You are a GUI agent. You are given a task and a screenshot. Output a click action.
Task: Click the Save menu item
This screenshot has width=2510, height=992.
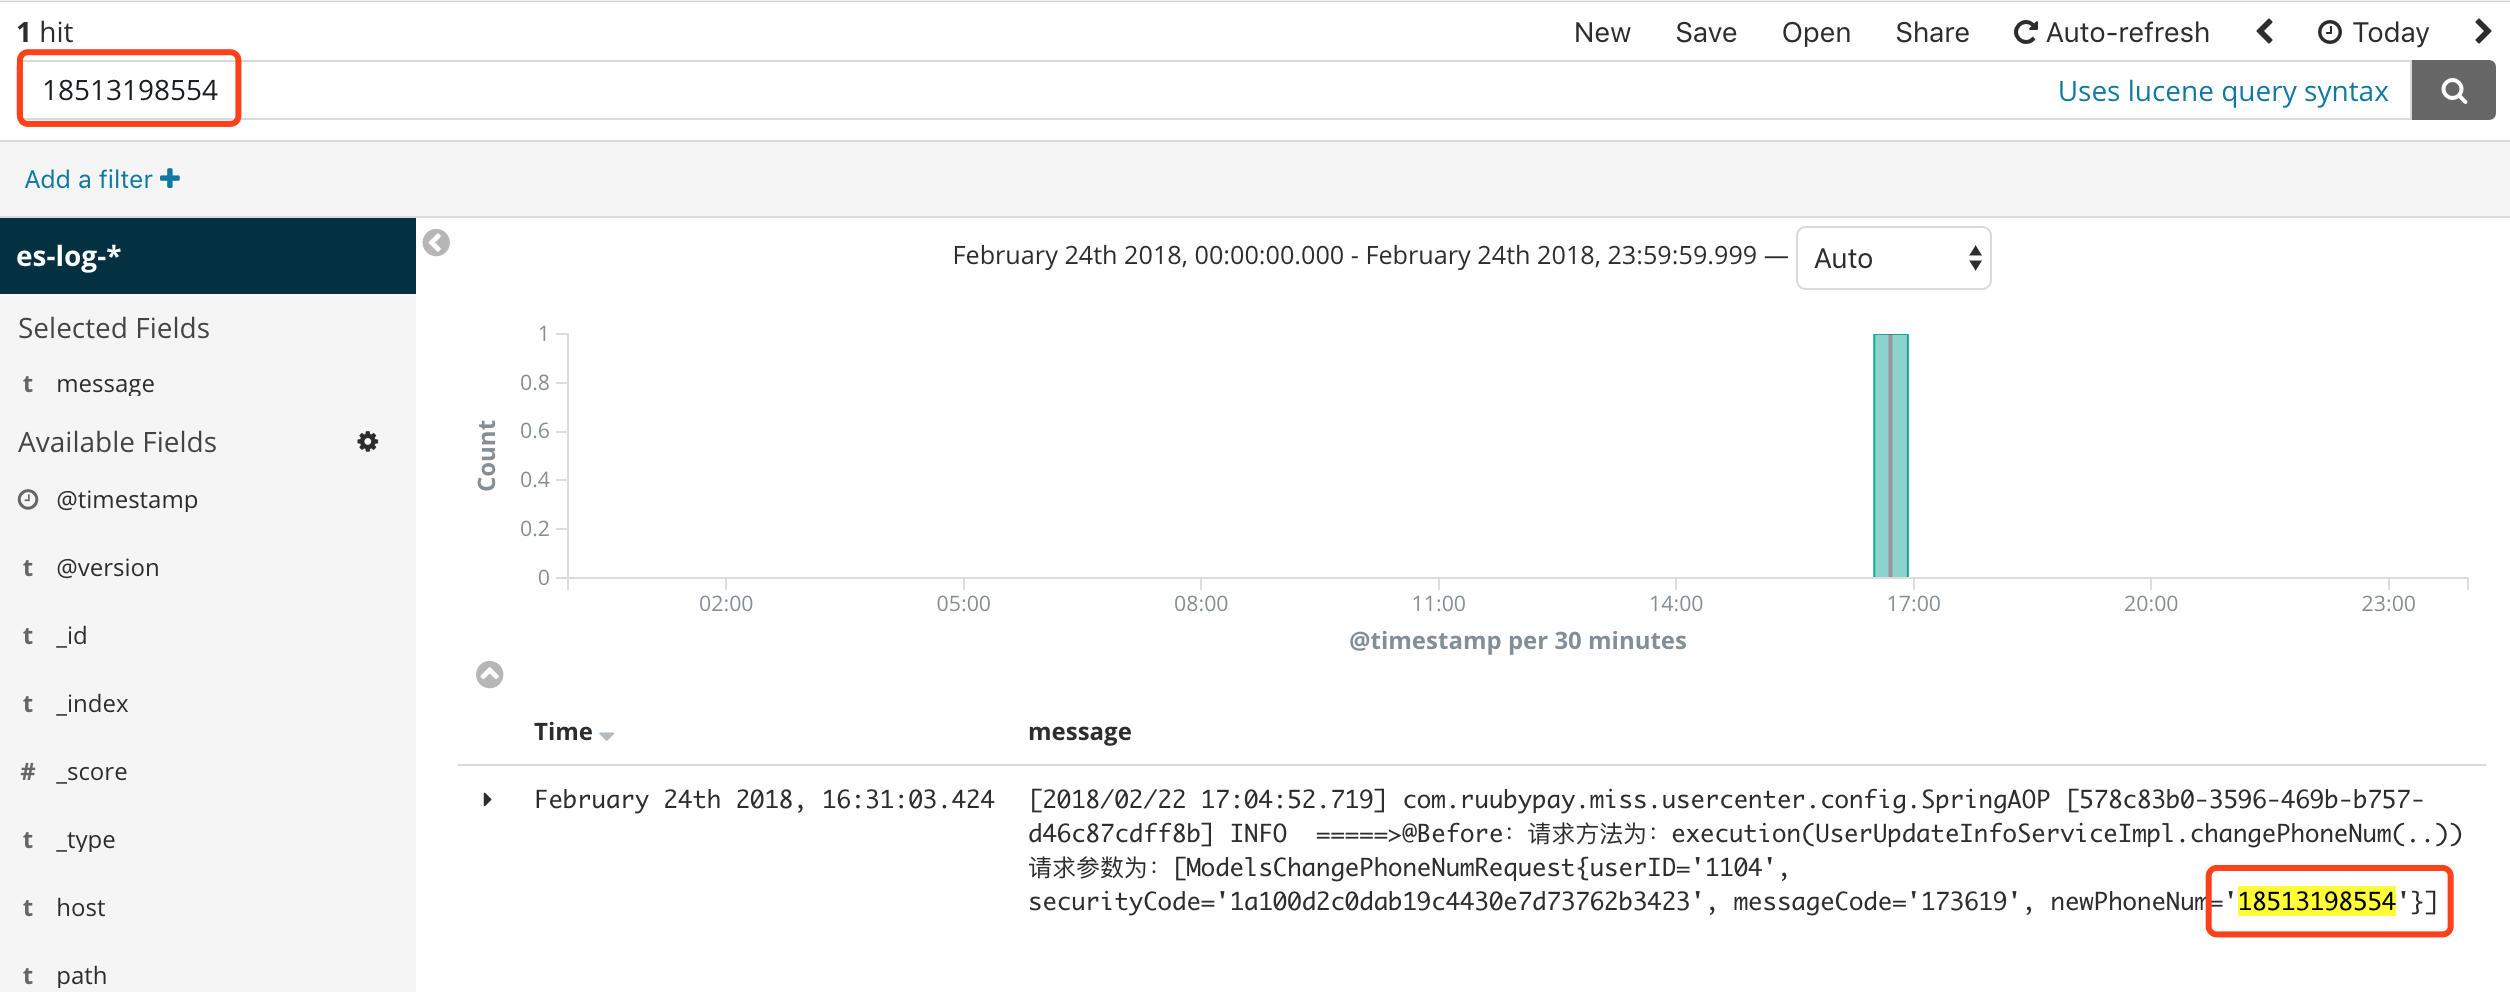coord(1706,32)
